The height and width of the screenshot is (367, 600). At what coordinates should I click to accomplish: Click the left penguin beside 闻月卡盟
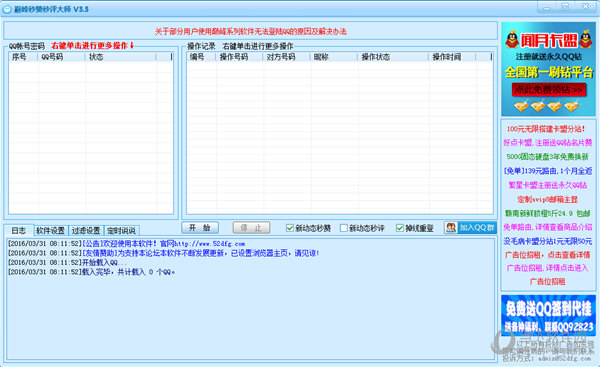[x=512, y=40]
